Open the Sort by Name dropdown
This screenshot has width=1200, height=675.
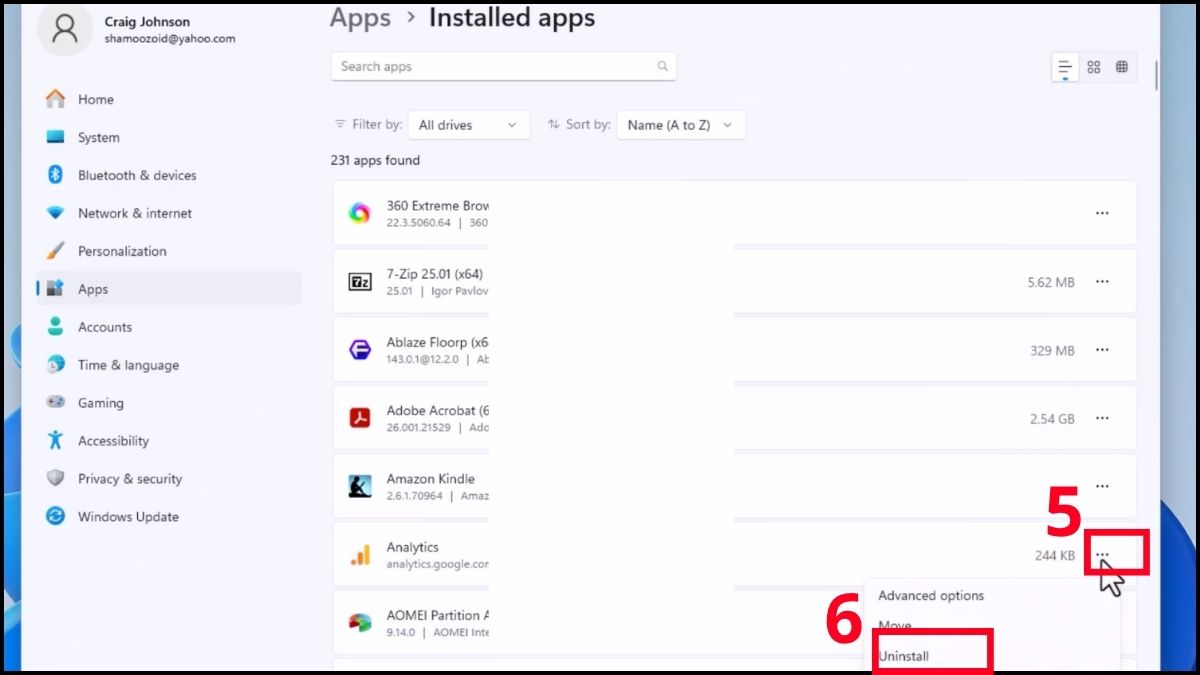click(681, 125)
